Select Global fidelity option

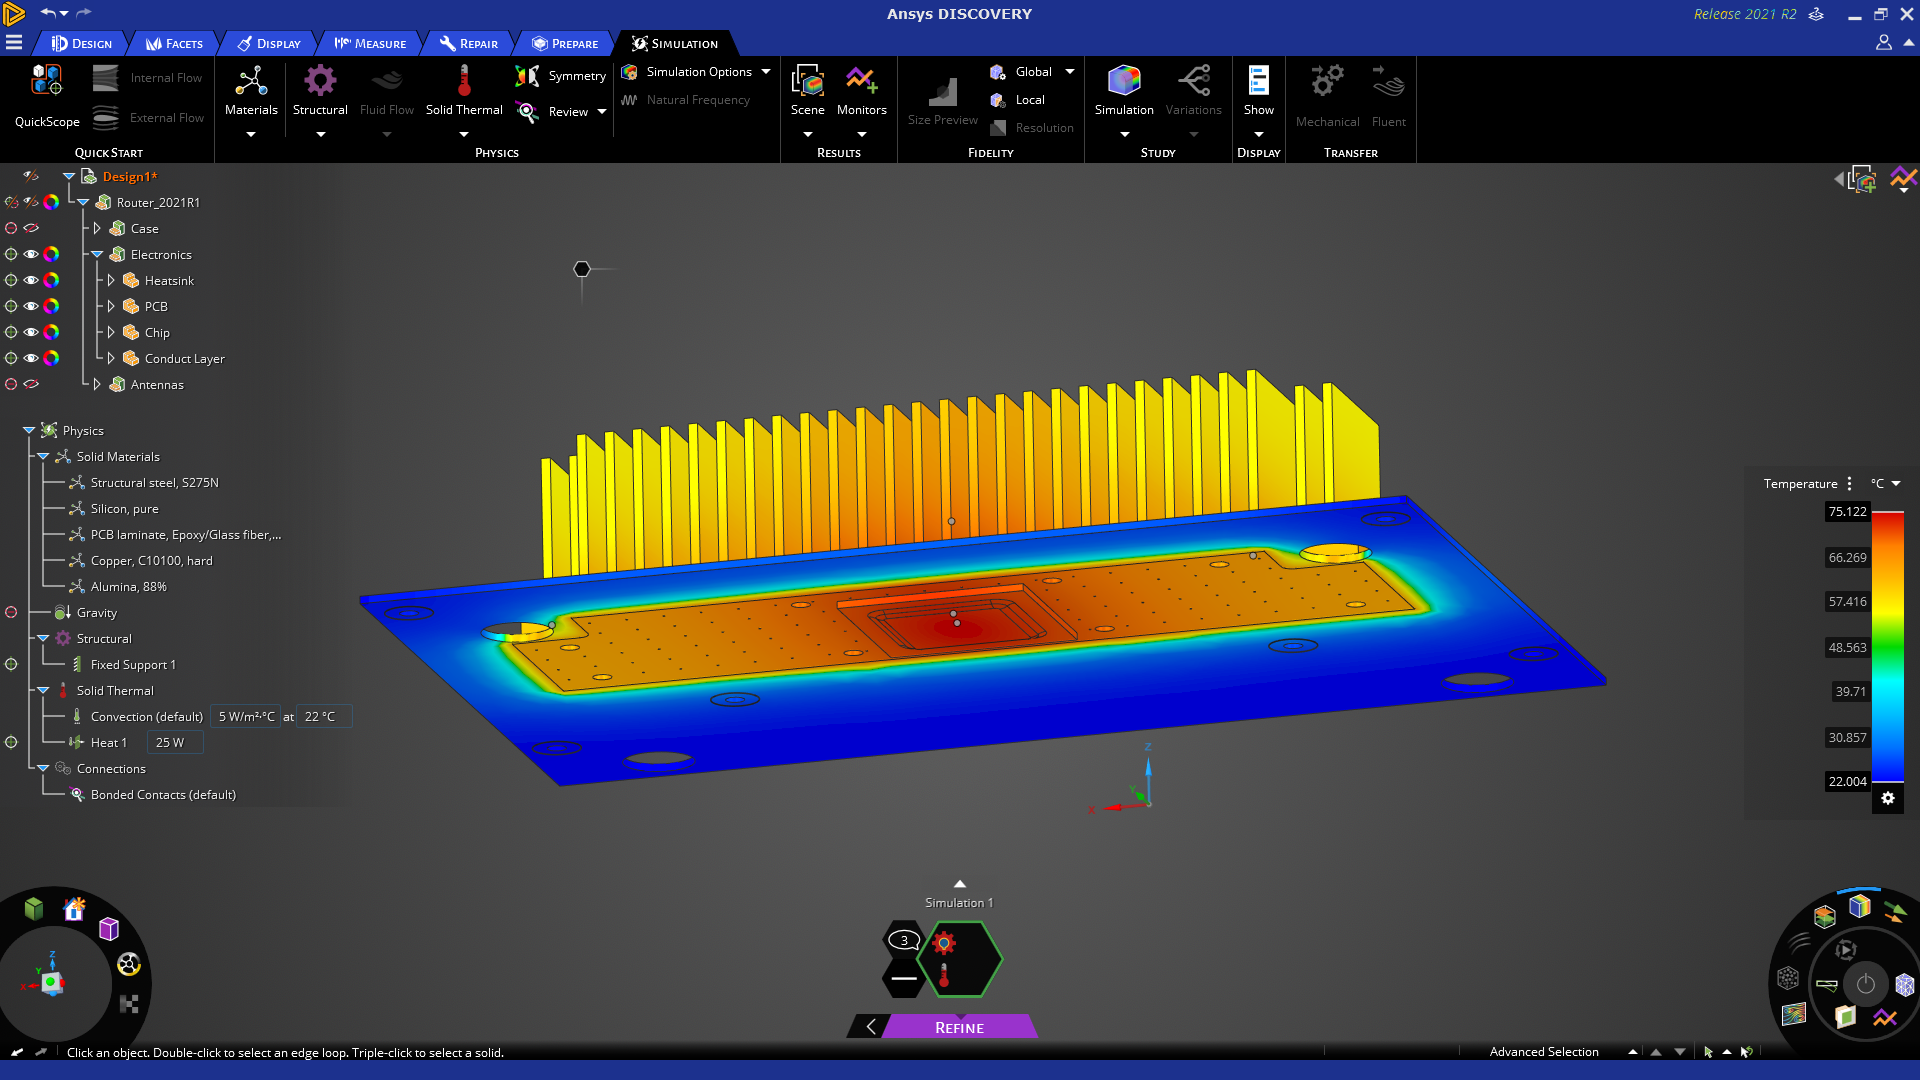[1032, 72]
